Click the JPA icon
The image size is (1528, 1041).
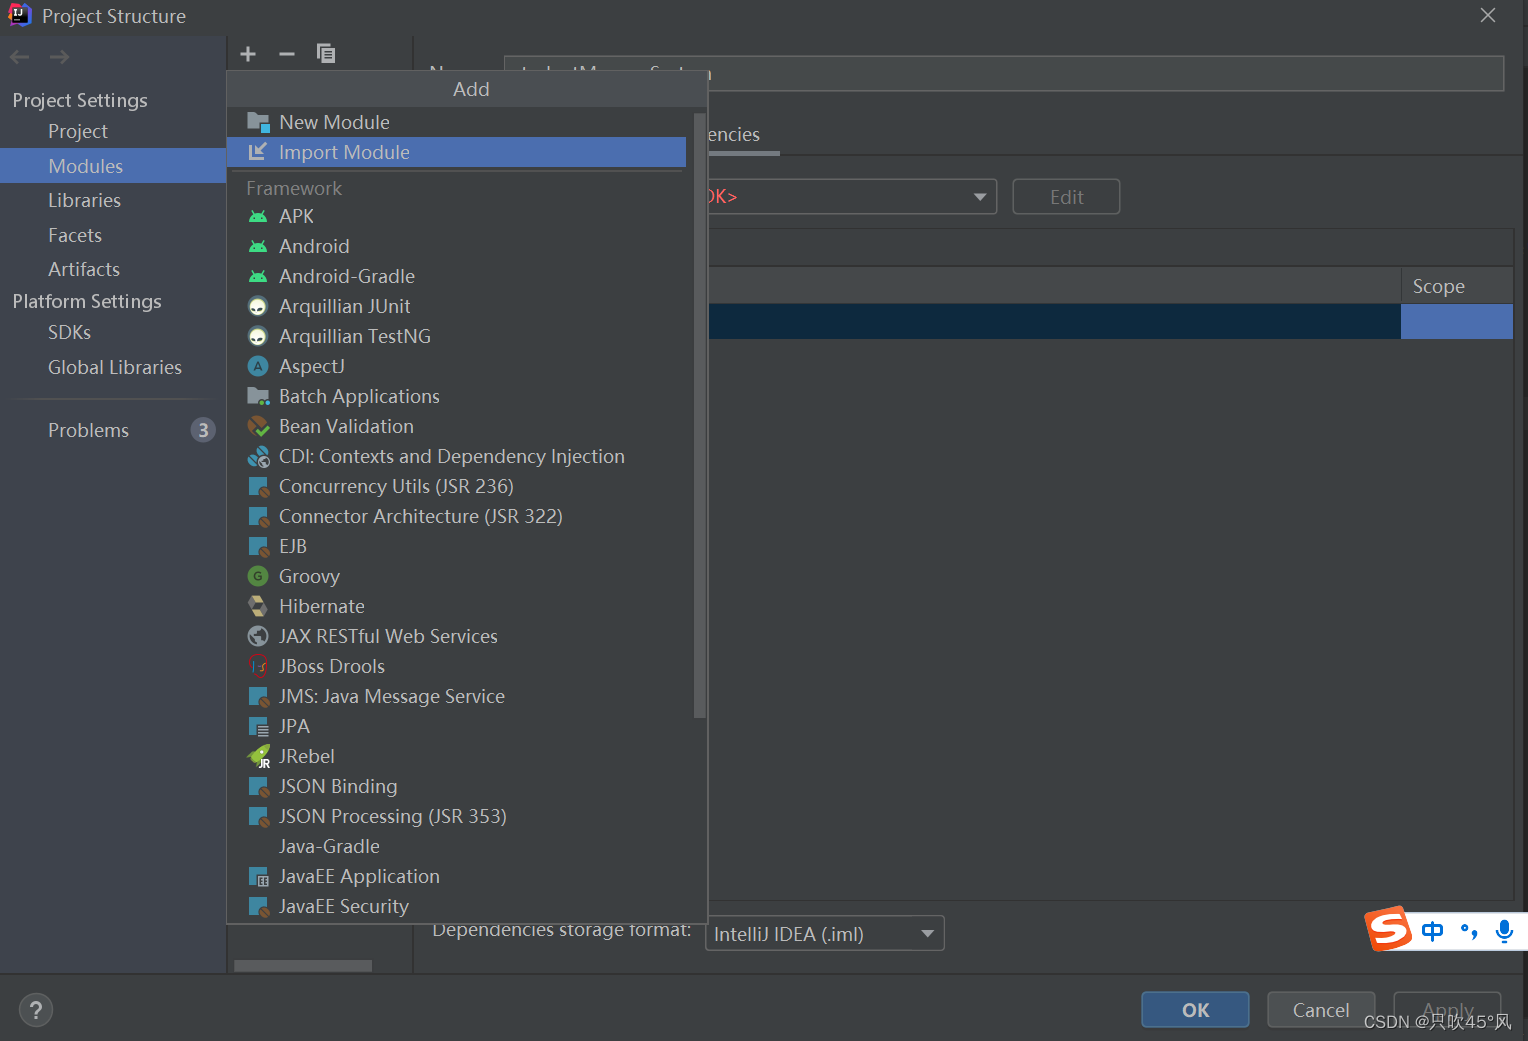point(258,726)
